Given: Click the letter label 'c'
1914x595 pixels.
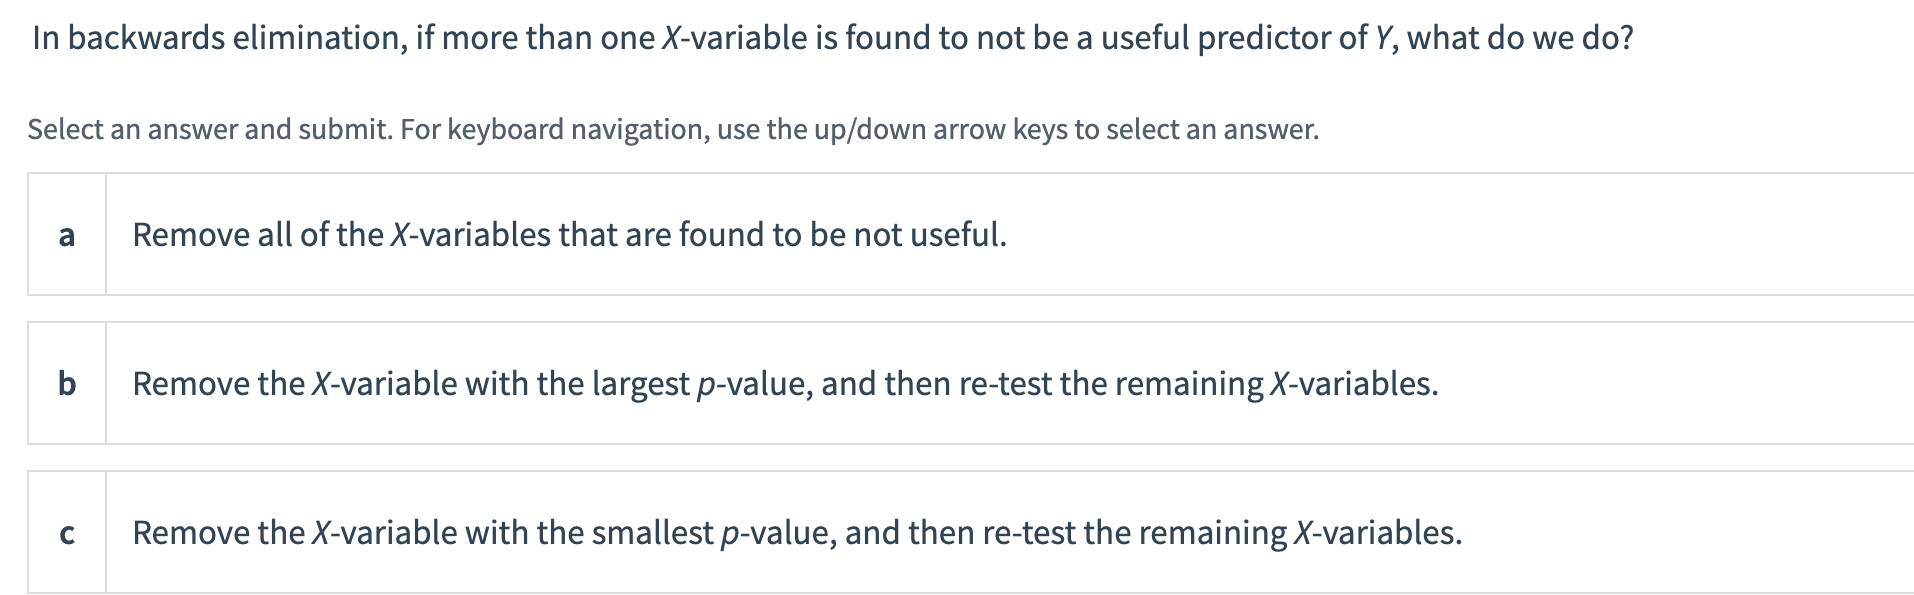Looking at the screenshot, I should click(67, 534).
